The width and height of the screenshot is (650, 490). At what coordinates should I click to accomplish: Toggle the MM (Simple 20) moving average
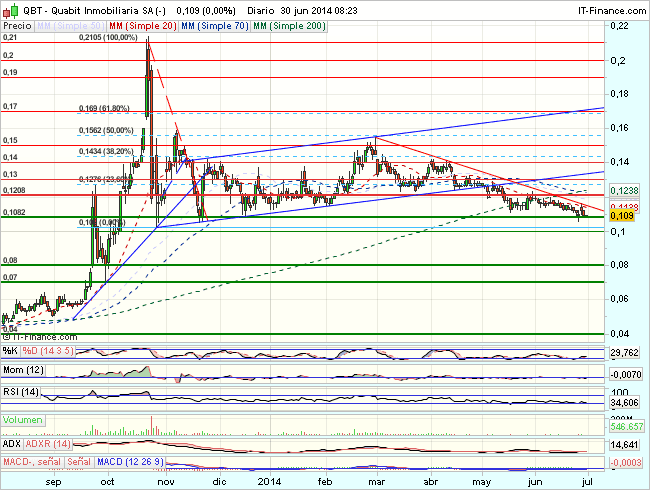tap(135, 22)
